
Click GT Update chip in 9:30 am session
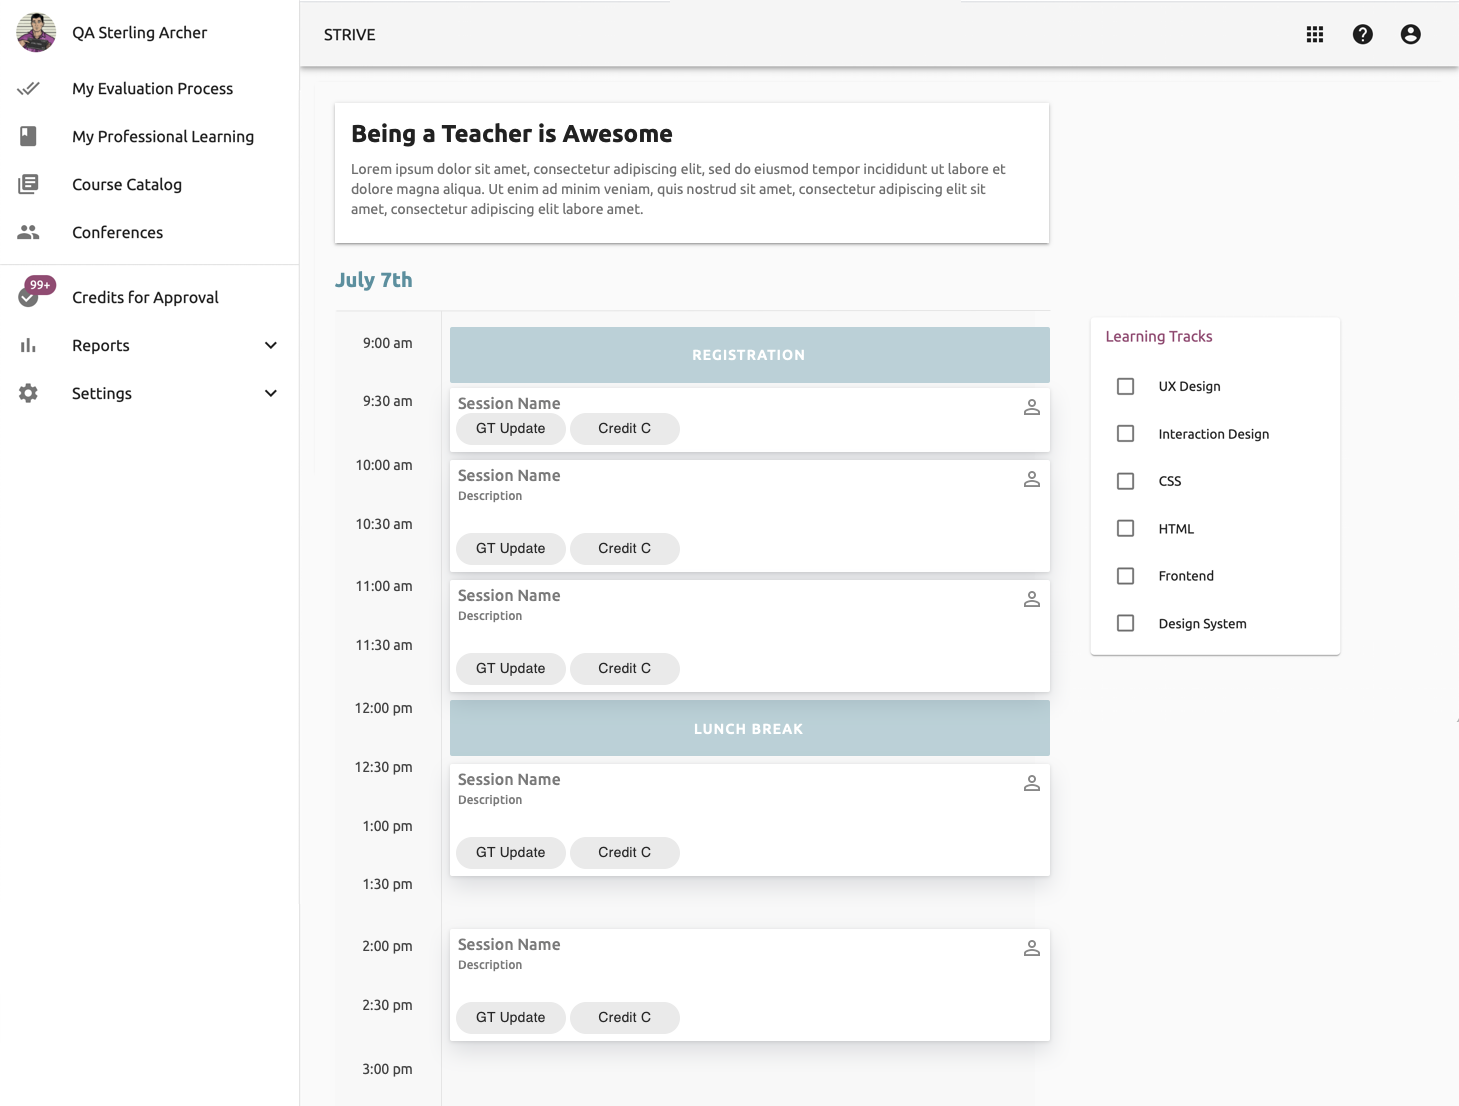pos(510,428)
